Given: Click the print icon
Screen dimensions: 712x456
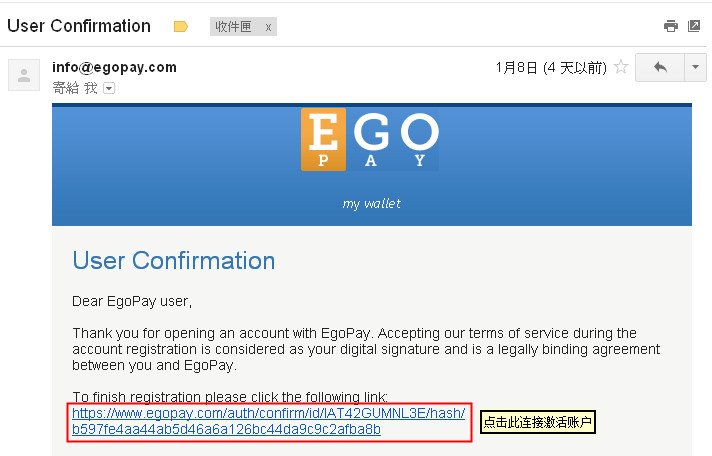Looking at the screenshot, I should 671,26.
